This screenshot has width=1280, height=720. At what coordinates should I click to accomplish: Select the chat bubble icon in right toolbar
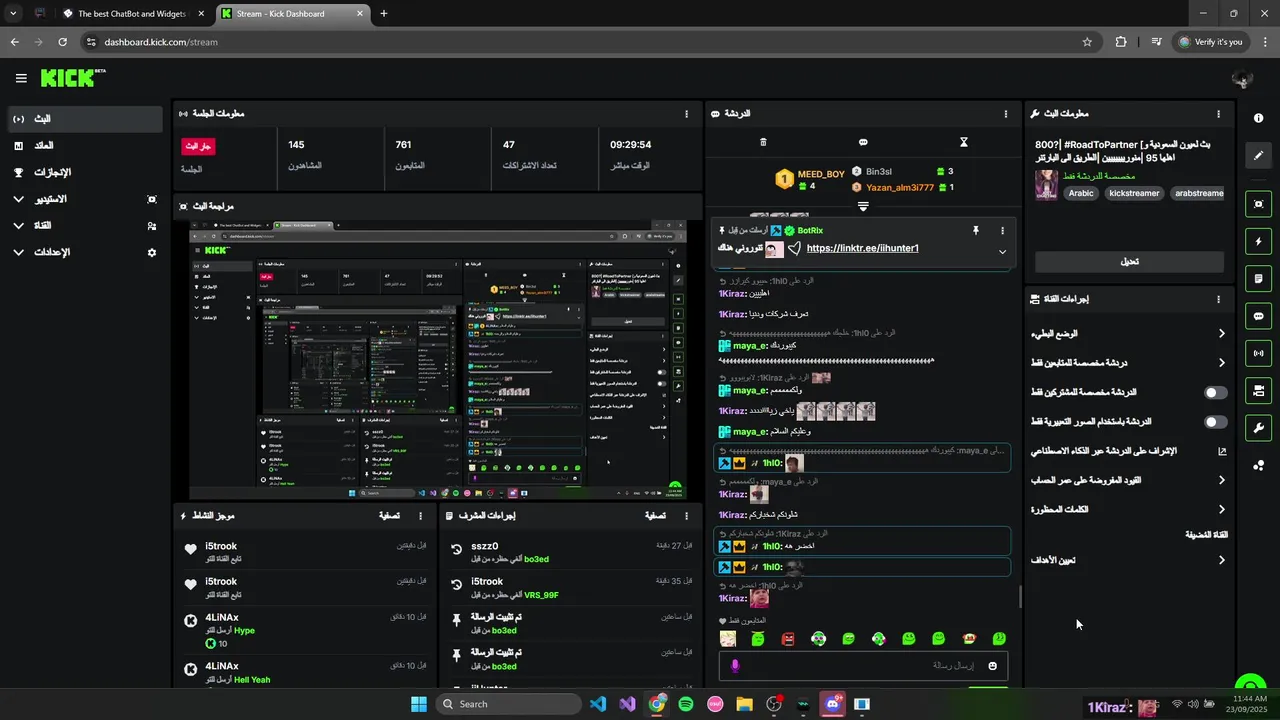(x=1258, y=316)
